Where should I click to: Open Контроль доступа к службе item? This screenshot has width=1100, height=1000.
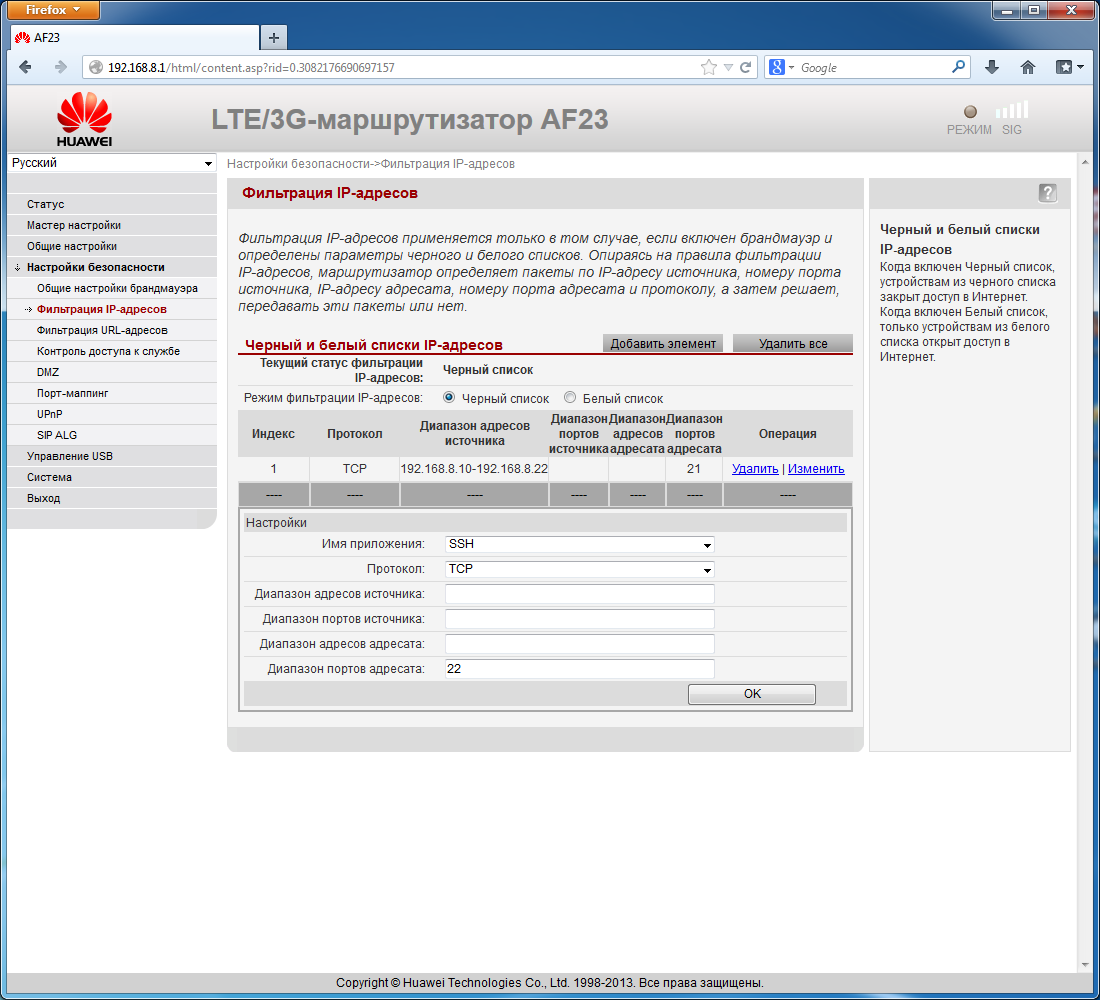point(109,352)
